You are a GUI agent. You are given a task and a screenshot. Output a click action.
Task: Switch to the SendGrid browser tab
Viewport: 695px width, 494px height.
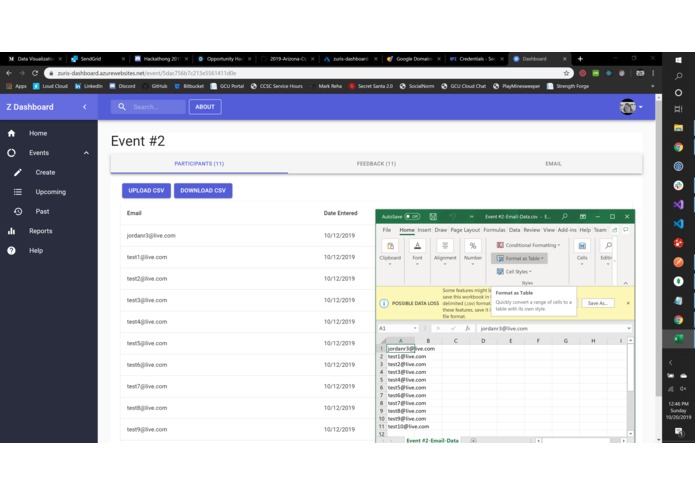98,58
